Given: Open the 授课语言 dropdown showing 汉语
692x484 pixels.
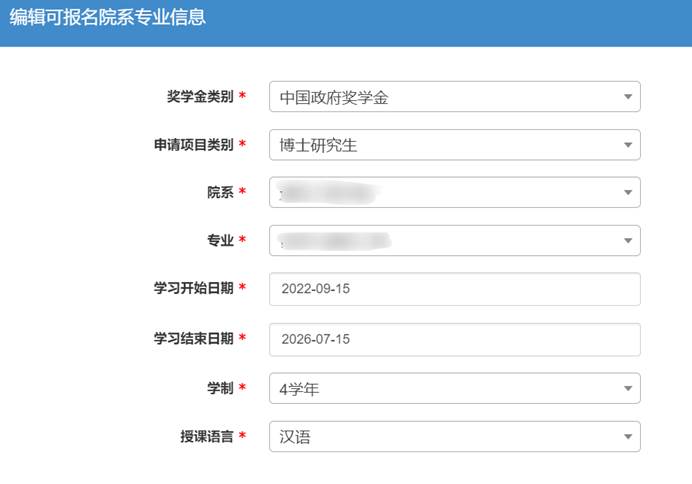Looking at the screenshot, I should coord(454,436).
